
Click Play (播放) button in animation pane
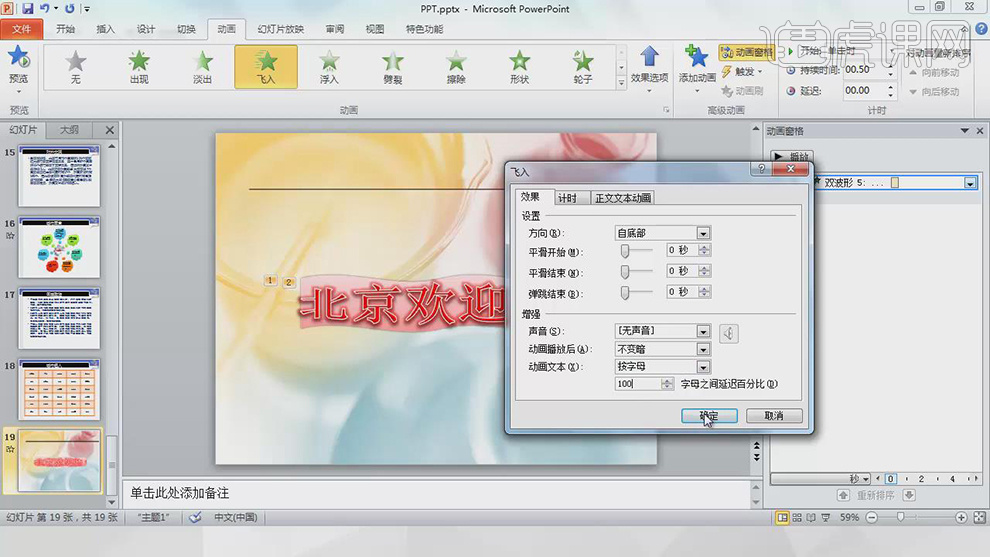(x=792, y=156)
